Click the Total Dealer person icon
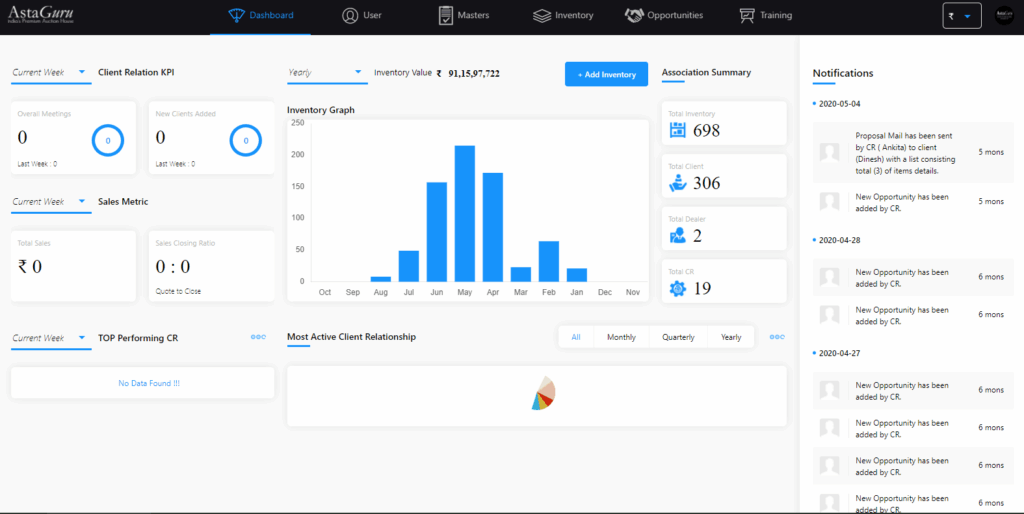Screen dimensions: 1024x514 [x=677, y=236]
